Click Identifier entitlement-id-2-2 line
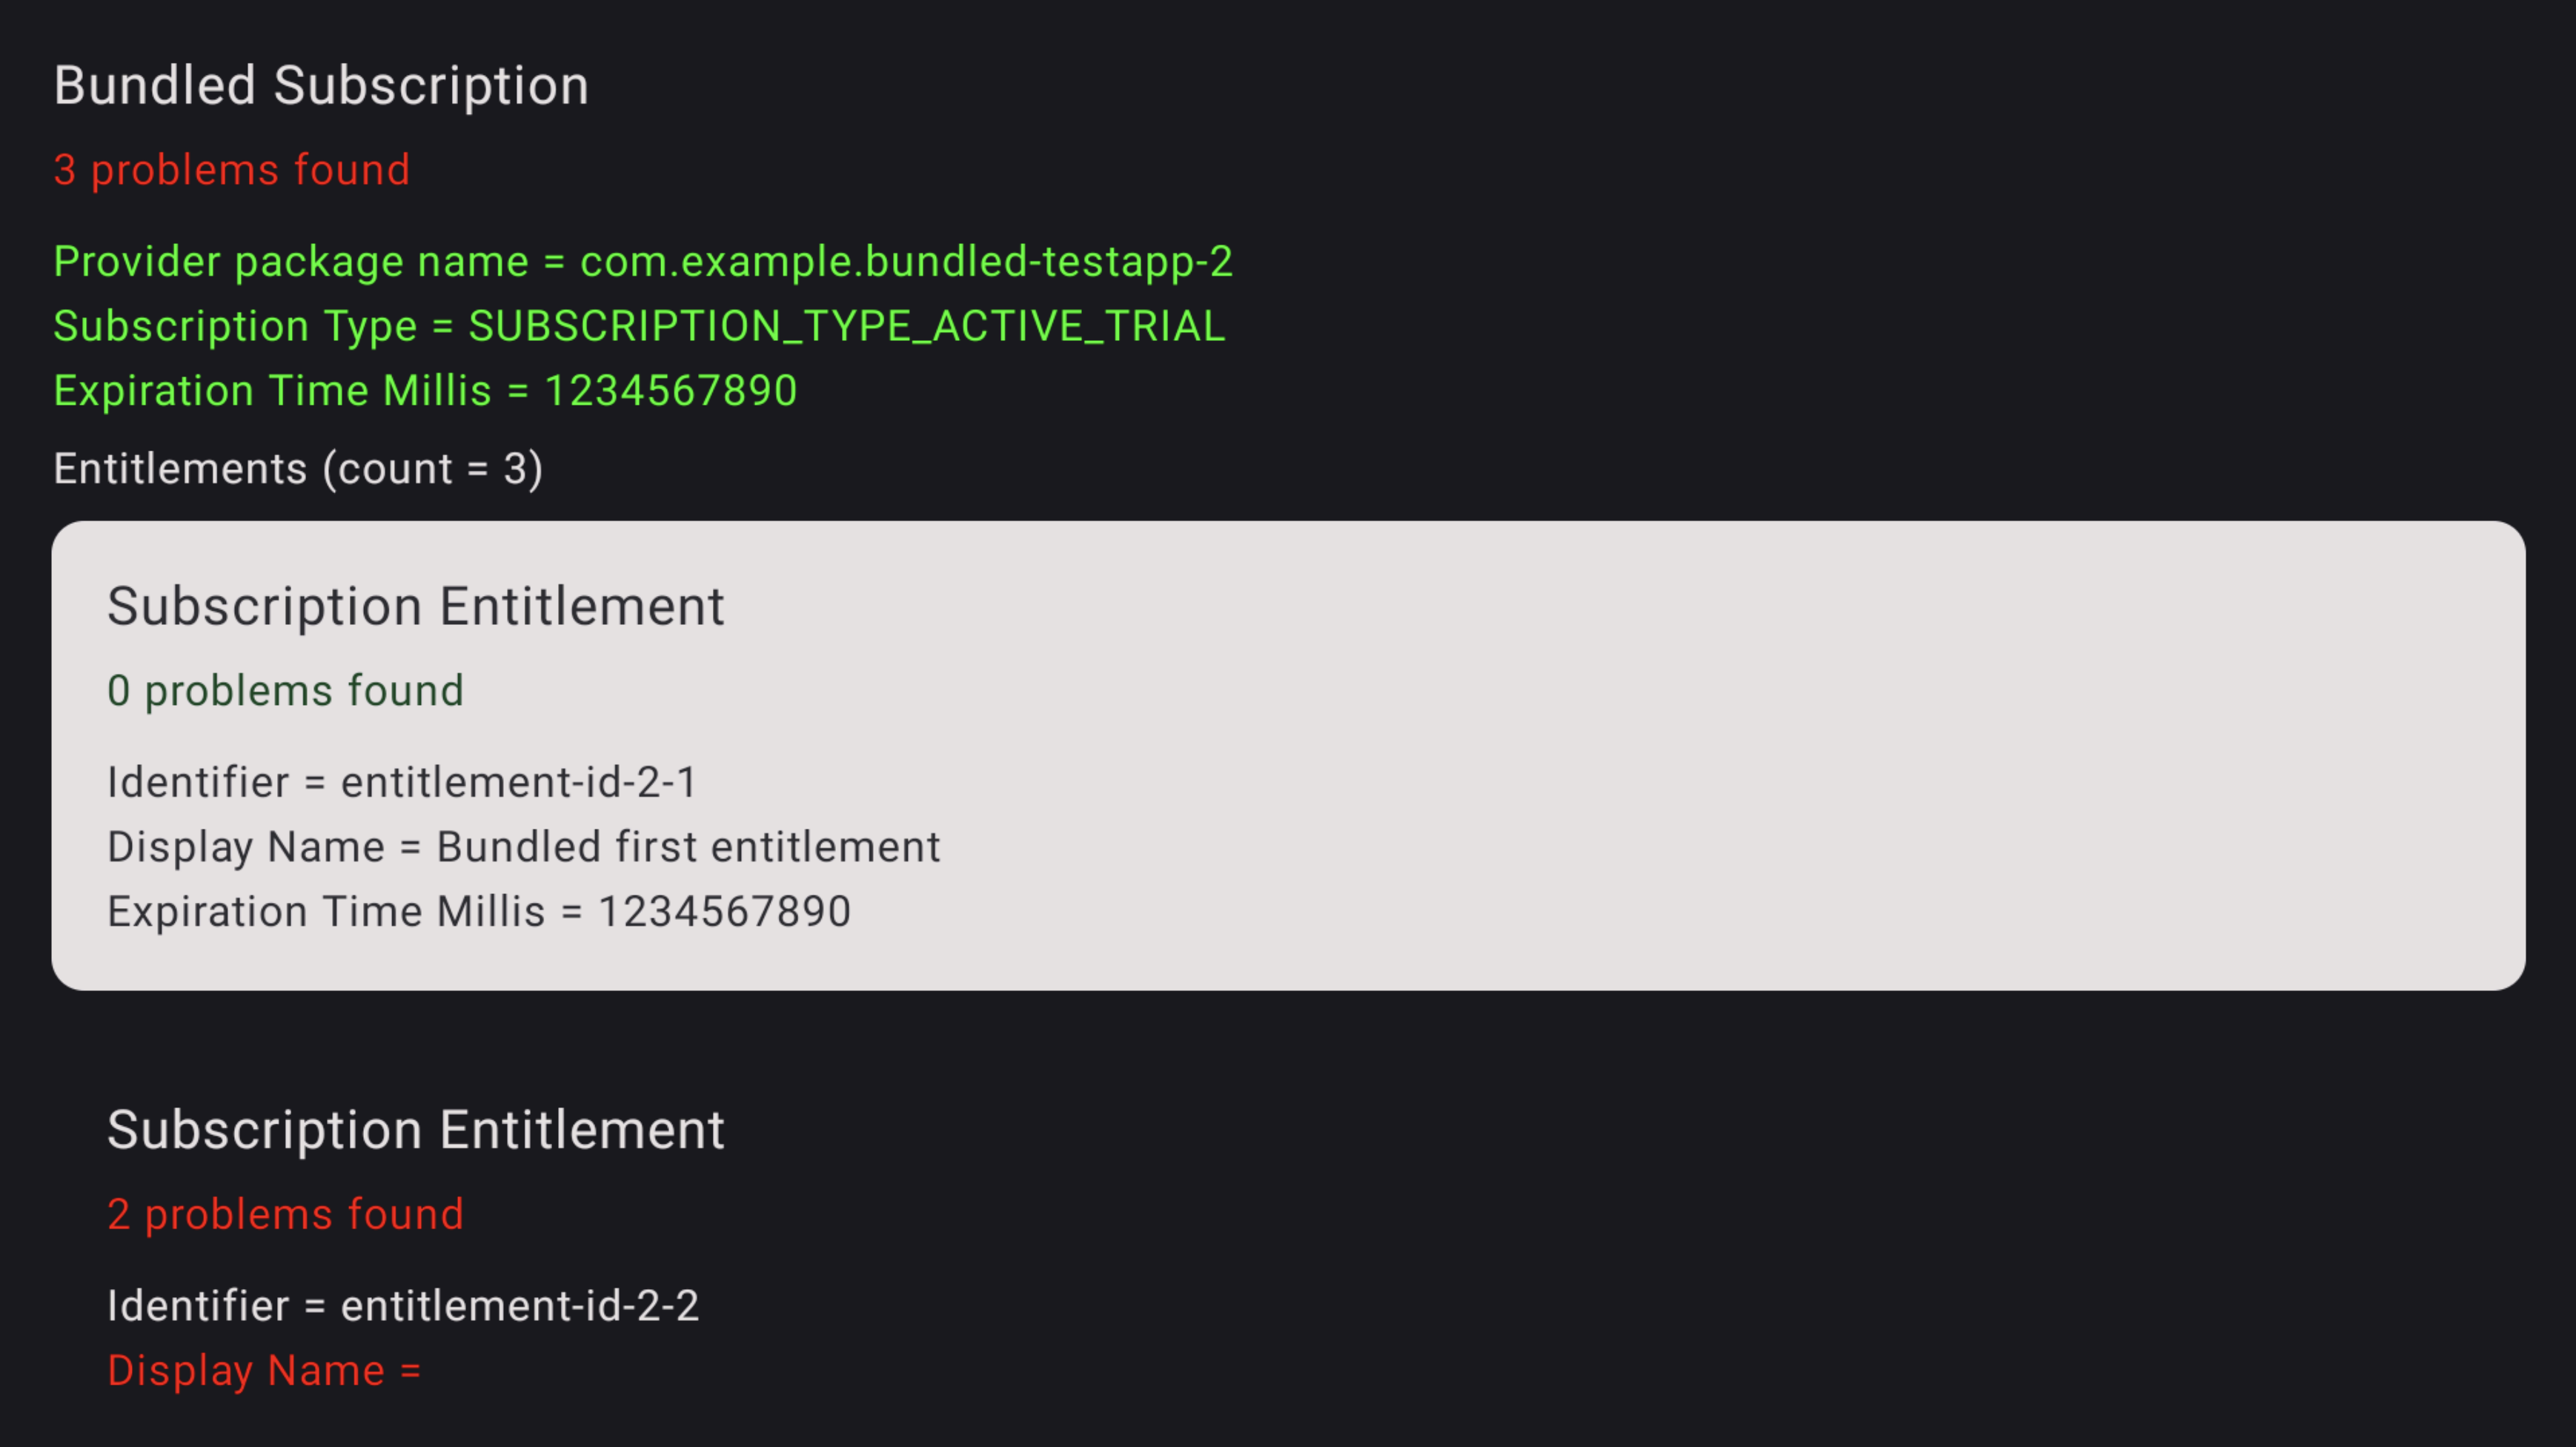This screenshot has width=2576, height=1447. click(x=403, y=1307)
